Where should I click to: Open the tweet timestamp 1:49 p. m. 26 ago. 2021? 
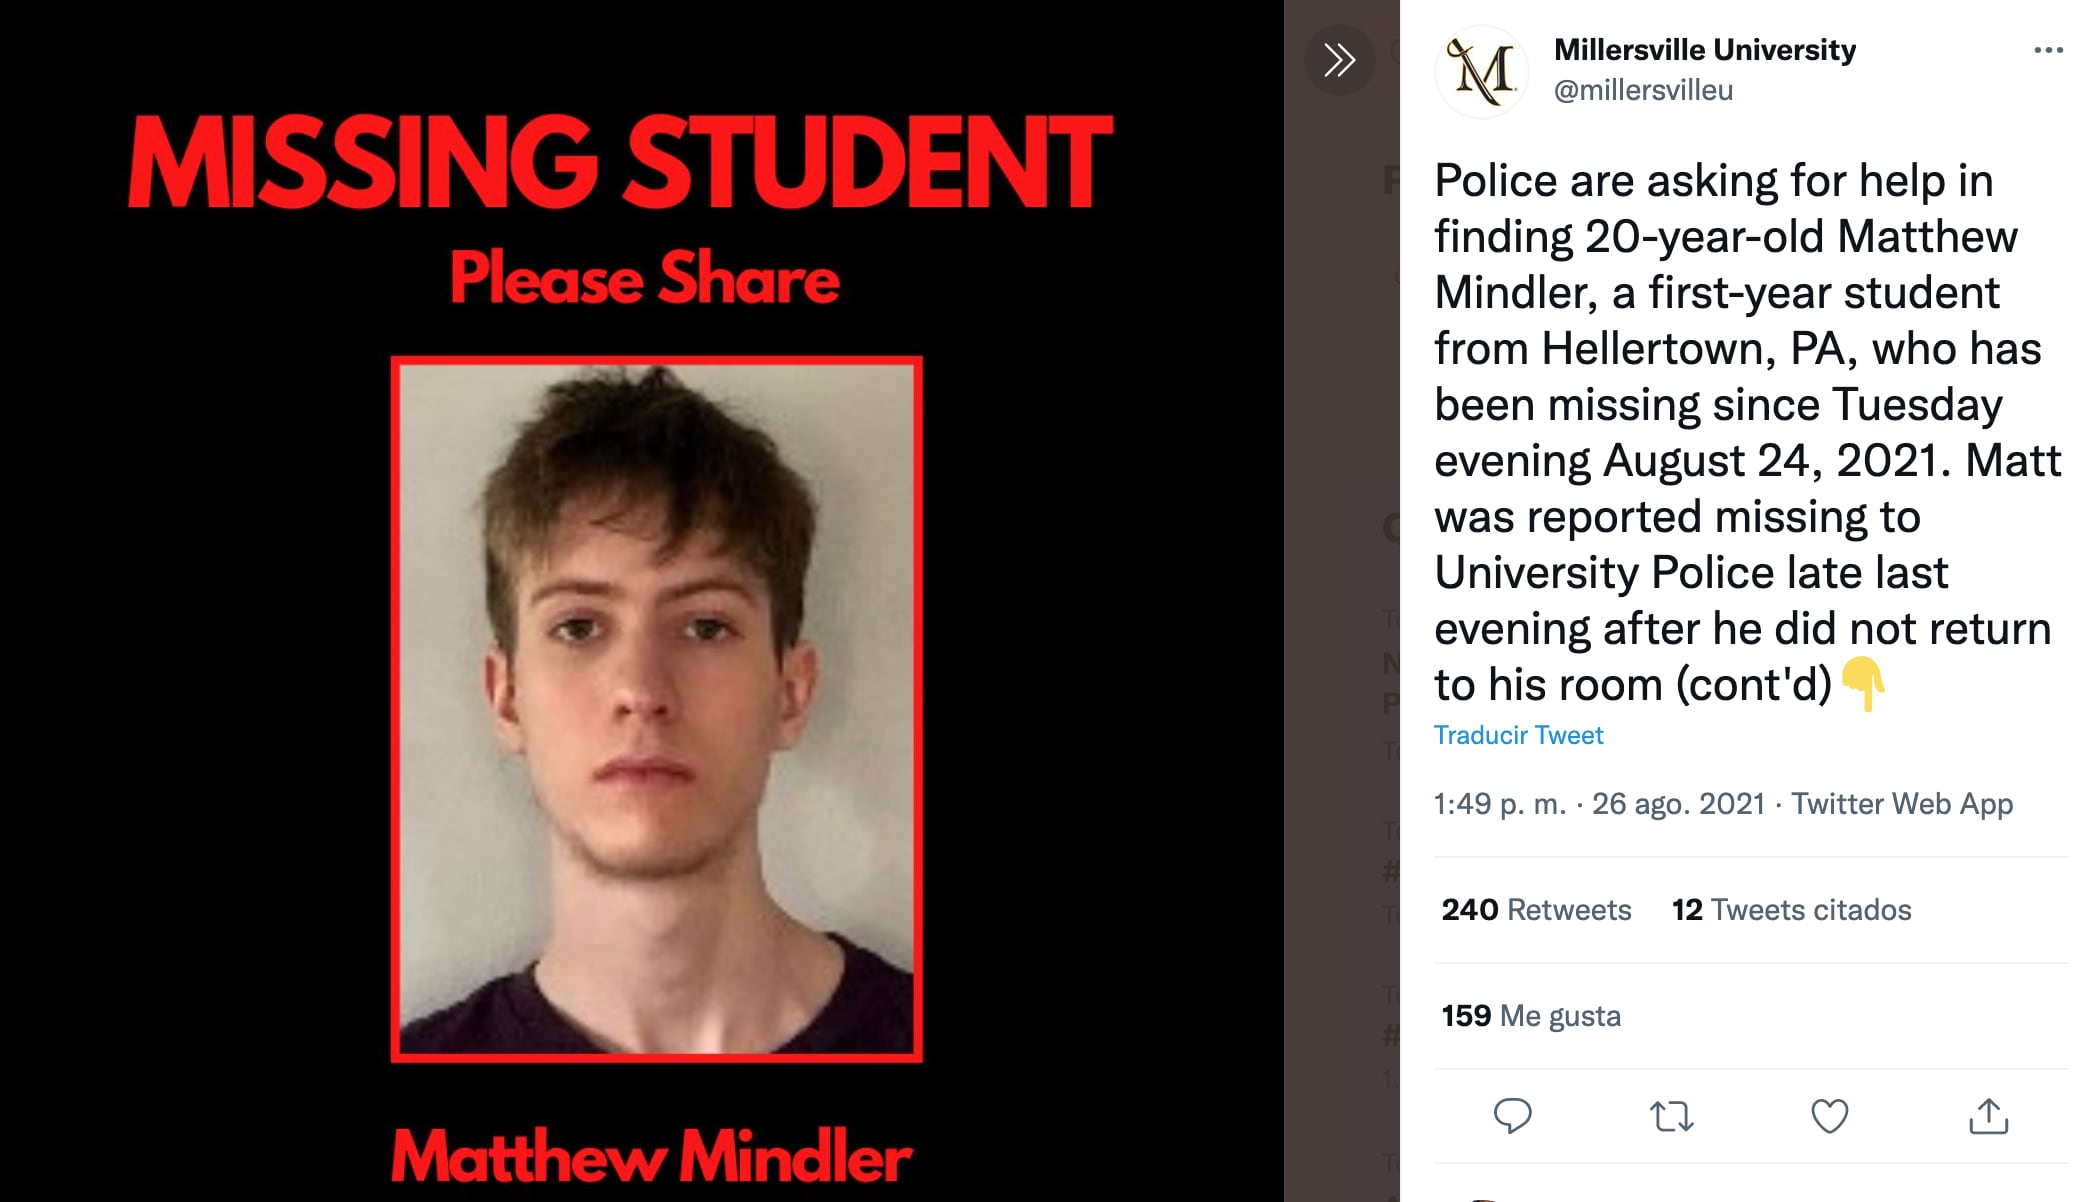tap(1598, 804)
